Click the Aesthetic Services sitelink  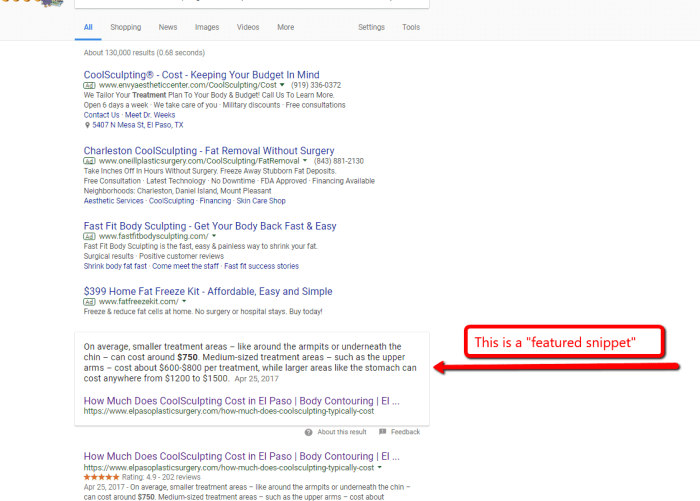[x=113, y=201]
